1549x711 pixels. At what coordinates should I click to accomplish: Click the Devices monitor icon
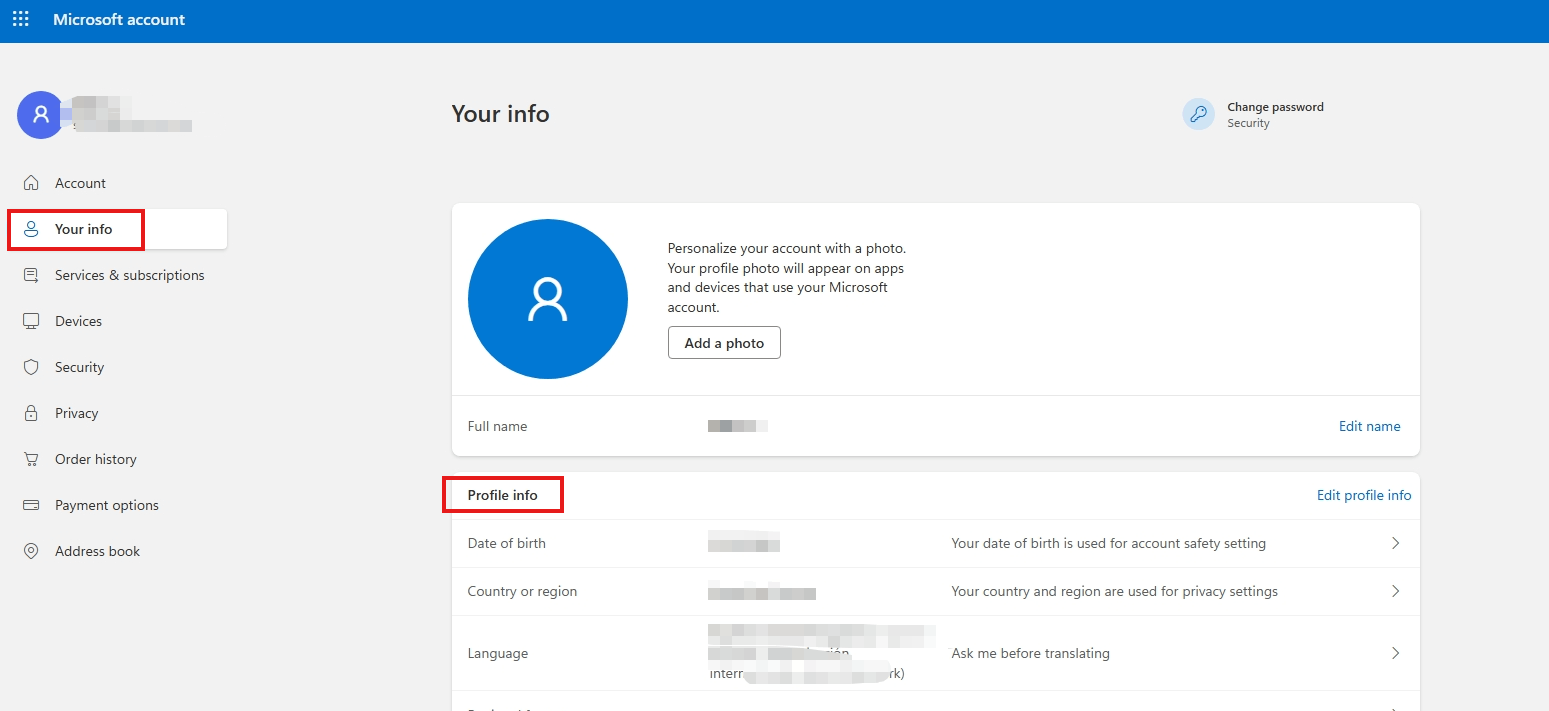pos(31,321)
